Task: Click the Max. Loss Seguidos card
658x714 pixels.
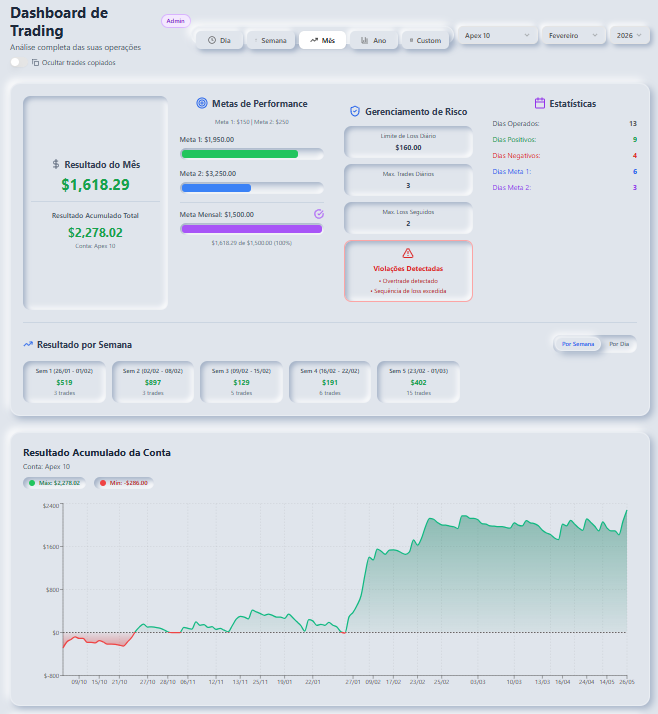Action: 408,218
